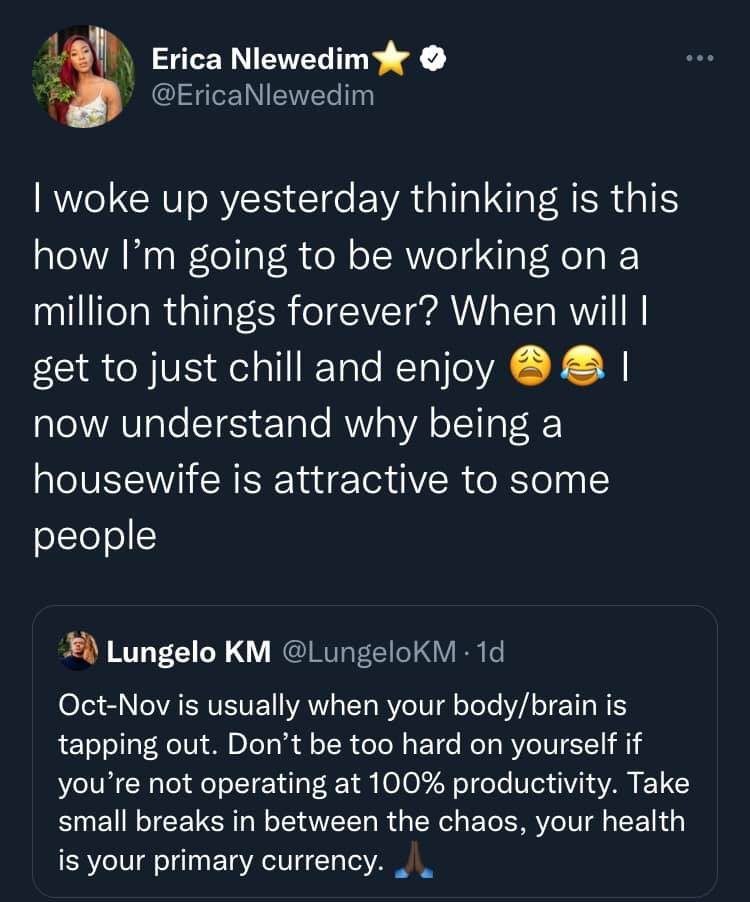Click Erica Nlewedim's profile picture
Image resolution: width=750 pixels, height=902 pixels.
click(84, 77)
